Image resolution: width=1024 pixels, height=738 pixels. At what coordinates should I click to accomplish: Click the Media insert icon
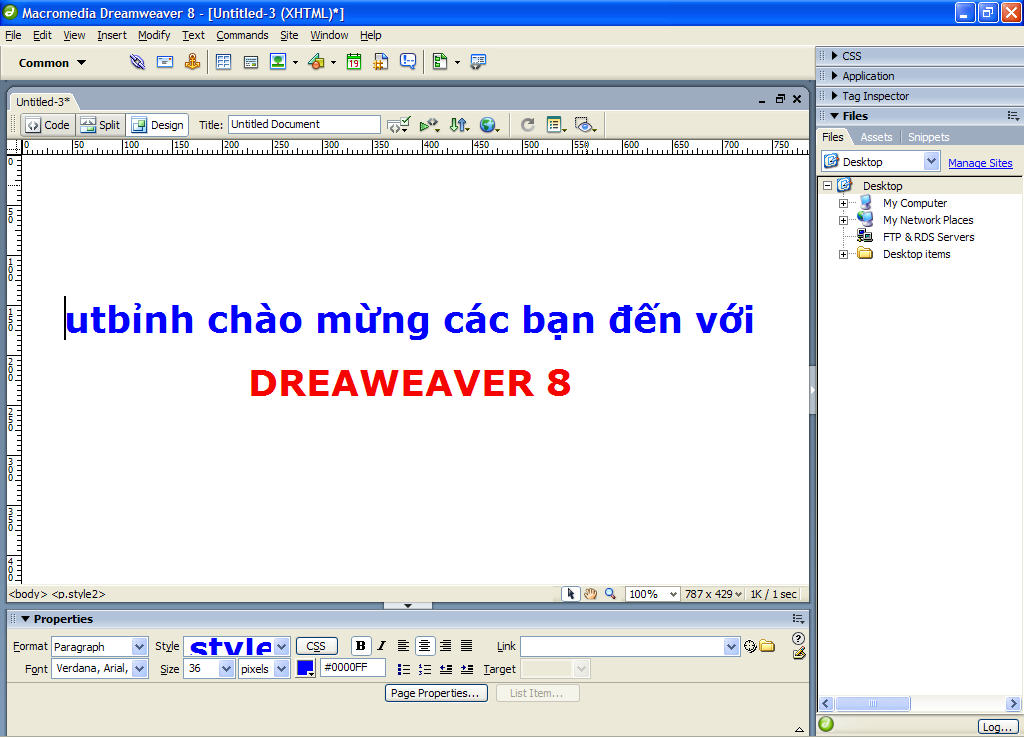pos(317,62)
